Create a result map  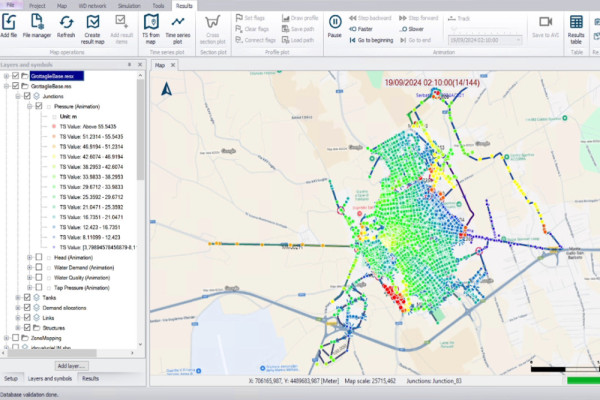(x=93, y=28)
